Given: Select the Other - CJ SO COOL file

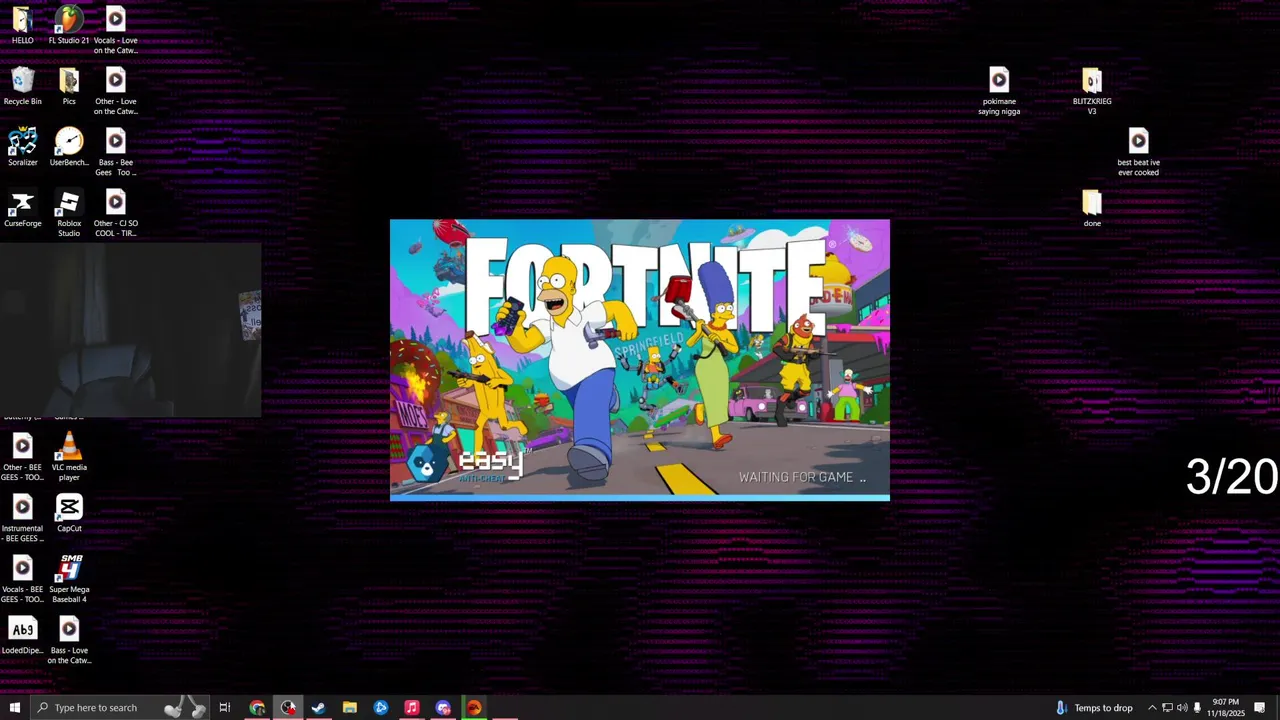Looking at the screenshot, I should 115,215.
